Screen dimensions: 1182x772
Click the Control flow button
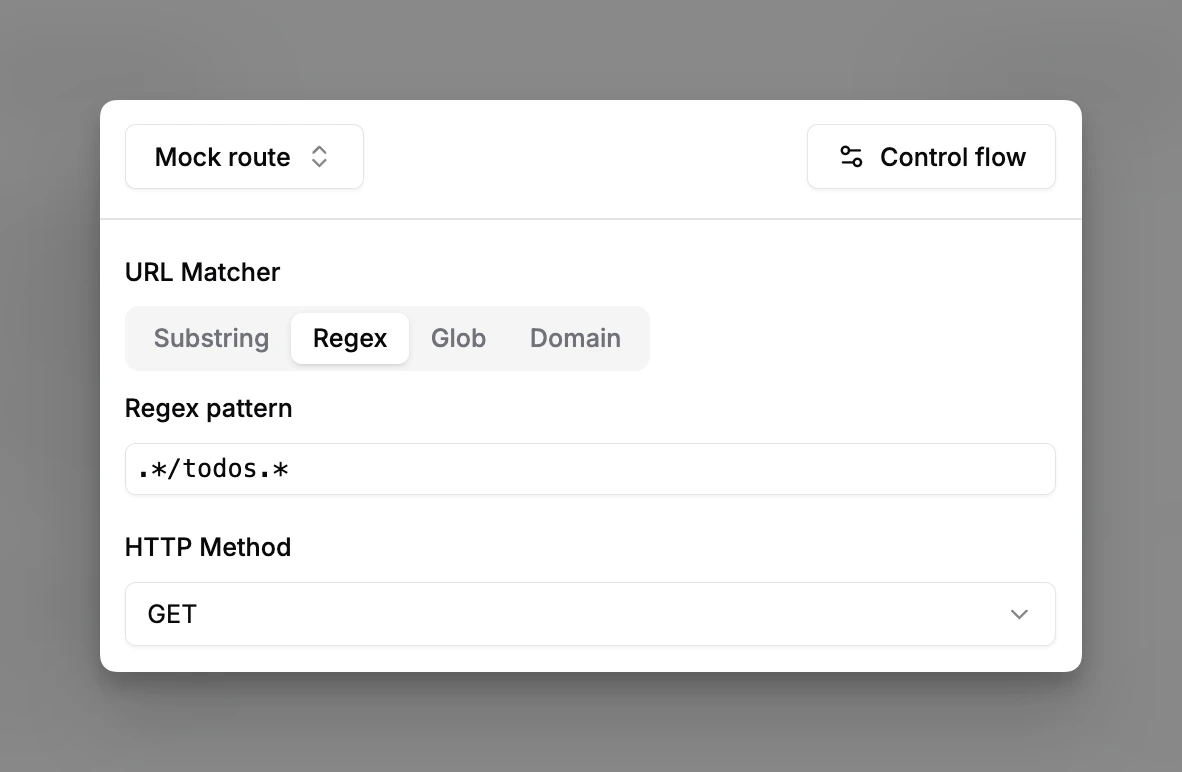click(x=931, y=156)
